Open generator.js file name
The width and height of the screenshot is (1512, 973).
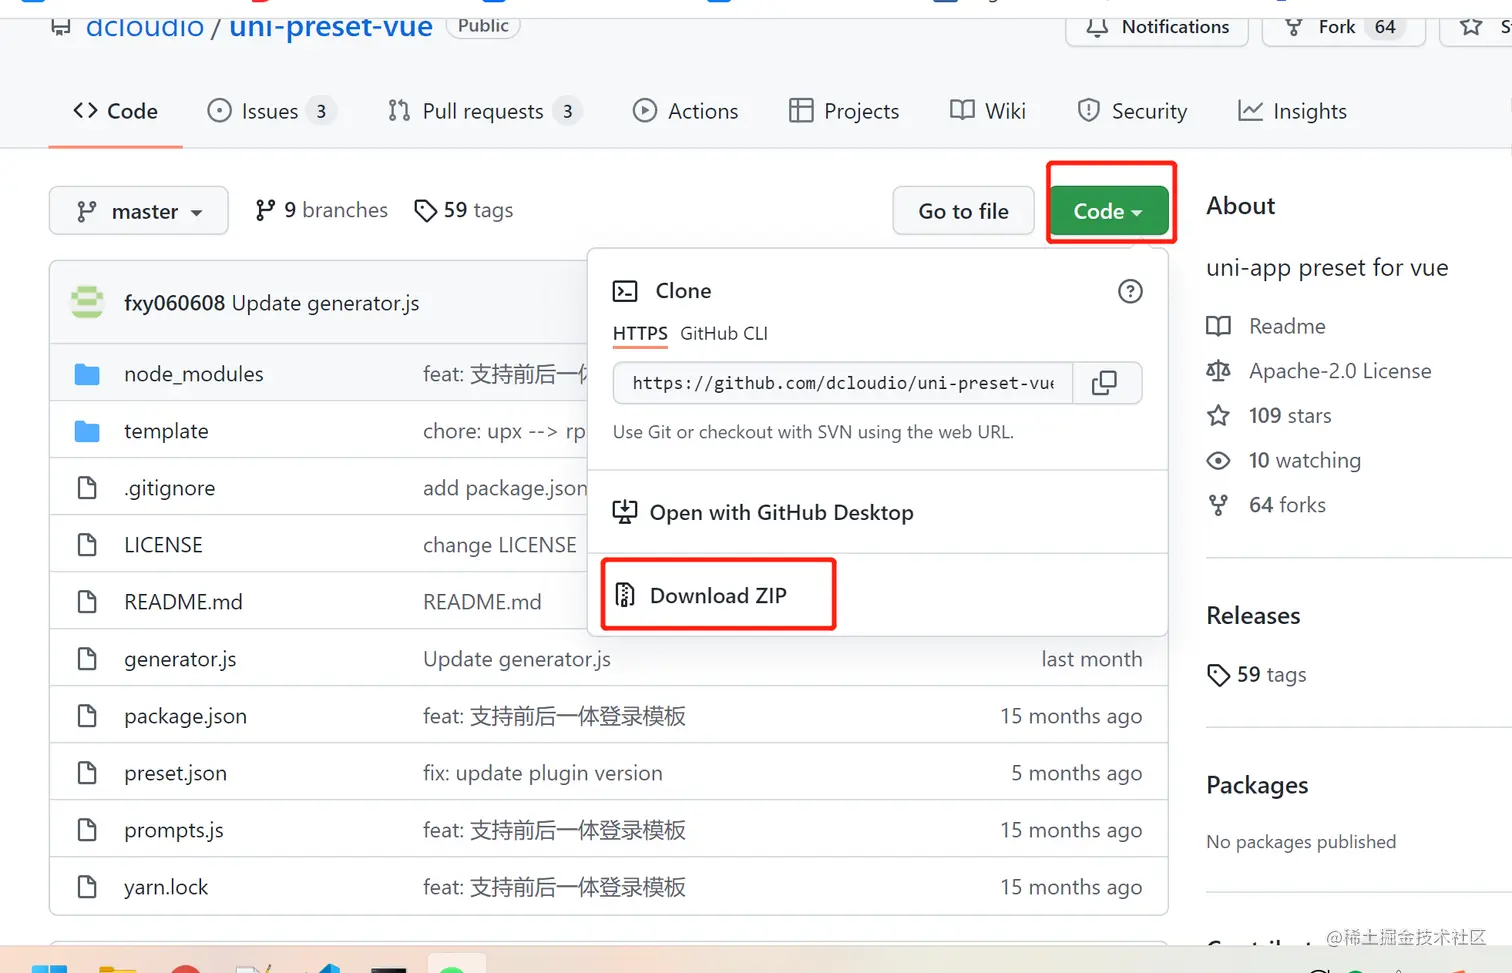(180, 659)
